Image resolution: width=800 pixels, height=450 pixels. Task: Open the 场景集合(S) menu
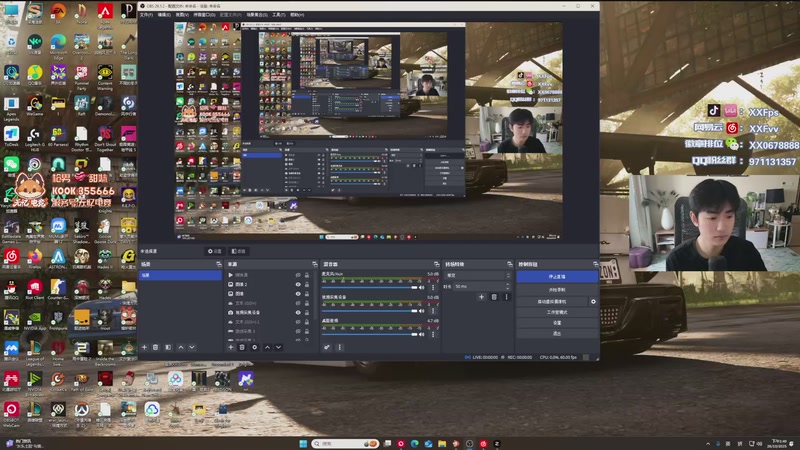pos(257,15)
